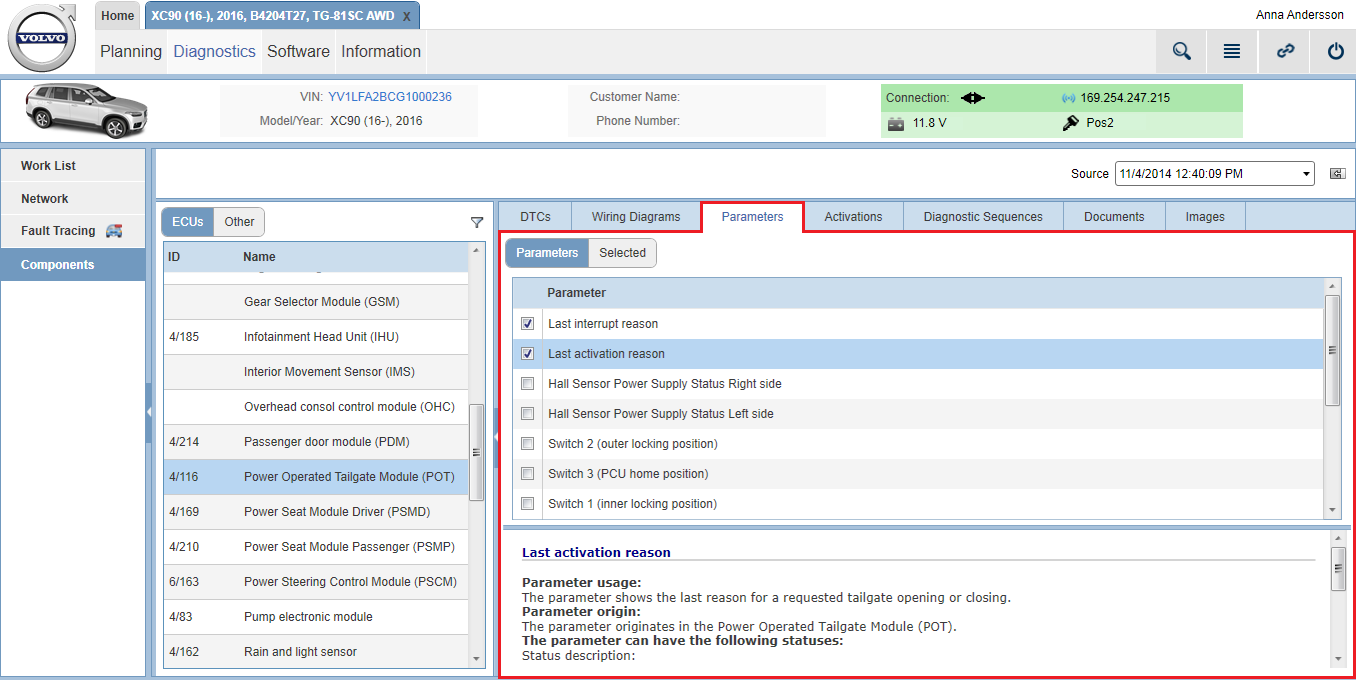Image resolution: width=1356 pixels, height=680 pixels.
Task: Click the icon beside Source dropdown
Action: tap(1337, 174)
